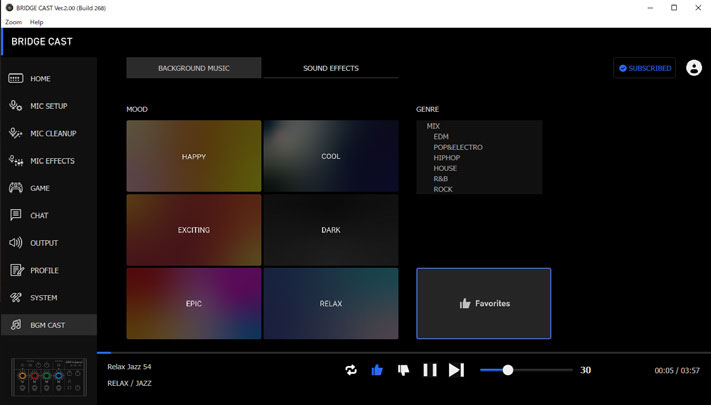Skip to the next track
Screen dimensions: 711x405
pos(456,370)
